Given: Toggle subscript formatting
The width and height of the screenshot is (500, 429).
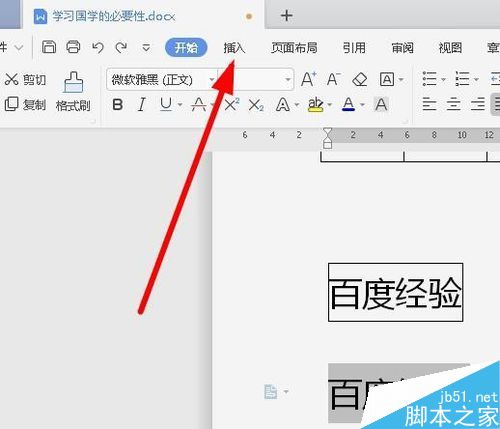Looking at the screenshot, I should coord(256,105).
